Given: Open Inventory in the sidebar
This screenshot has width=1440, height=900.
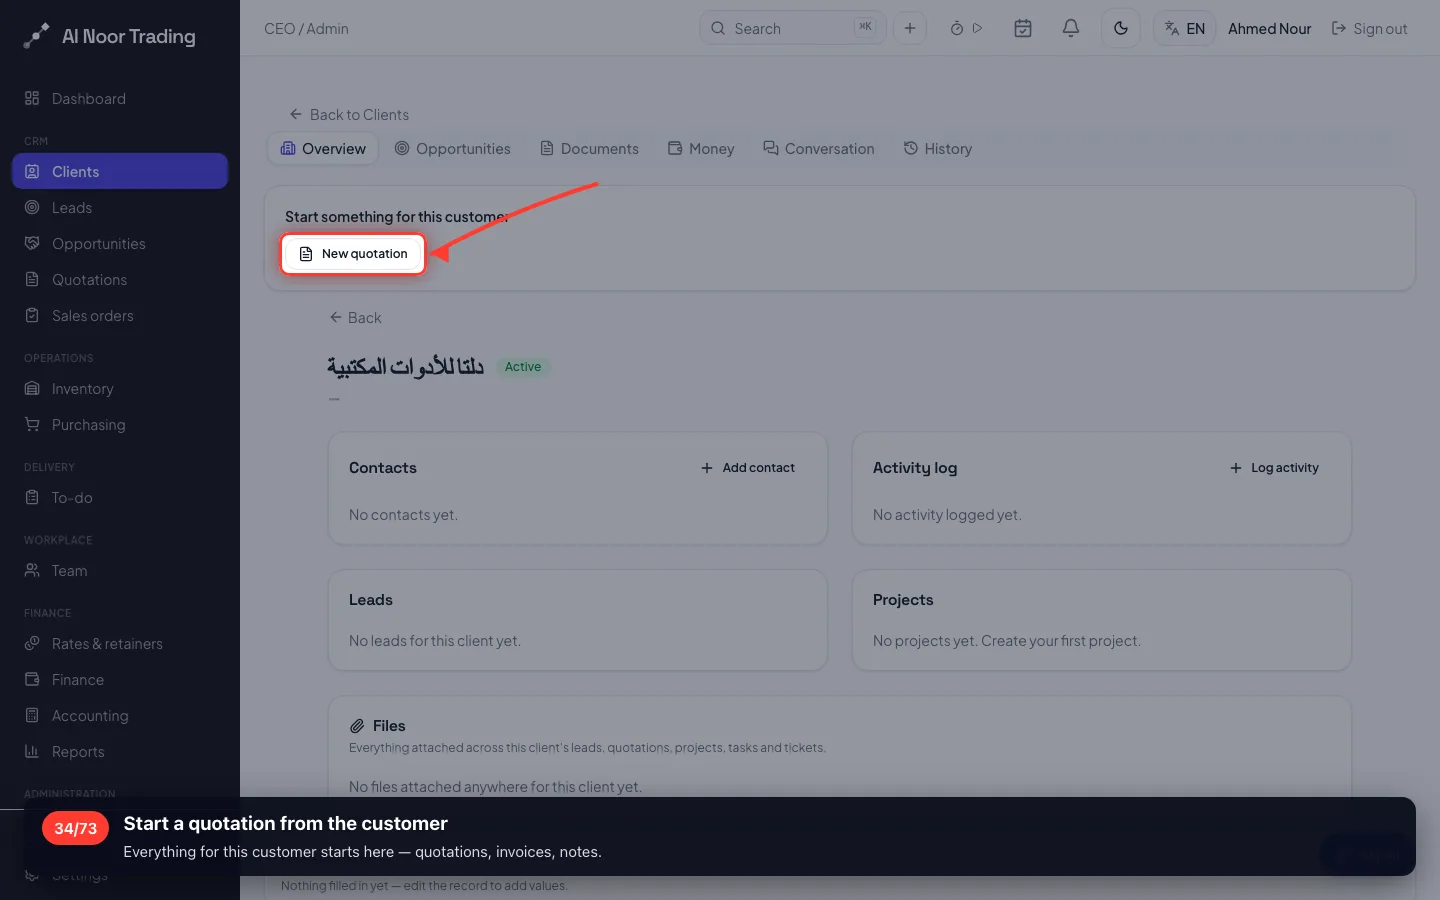Looking at the screenshot, I should [x=120, y=388].
